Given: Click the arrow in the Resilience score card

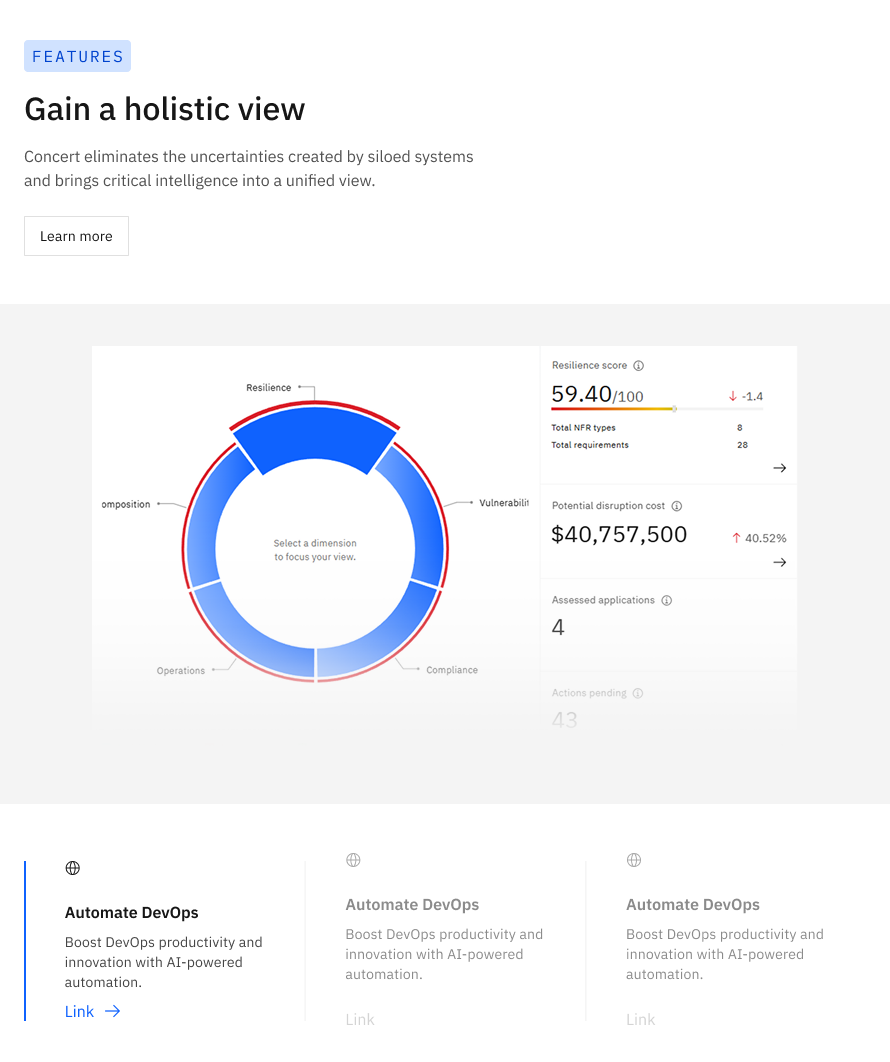Looking at the screenshot, I should coord(780,468).
